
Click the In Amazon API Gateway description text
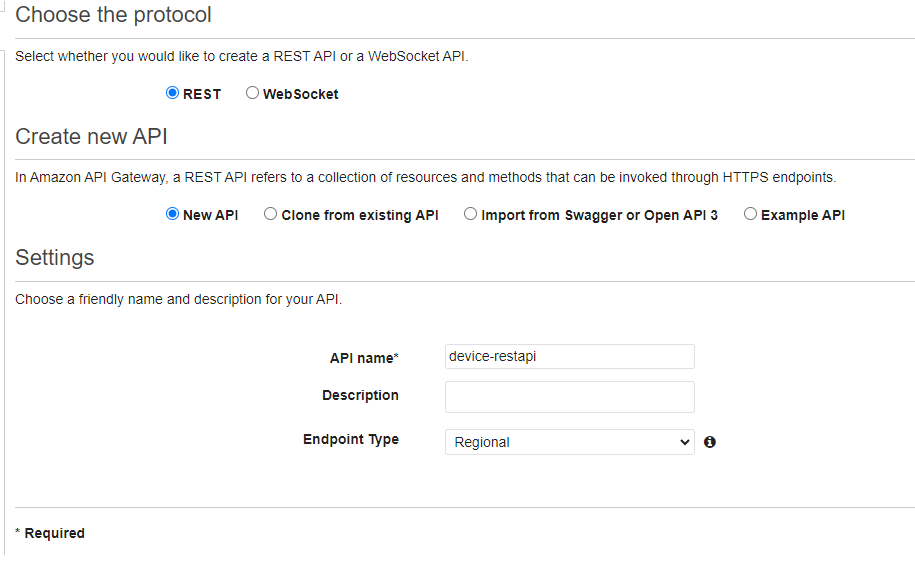(425, 178)
